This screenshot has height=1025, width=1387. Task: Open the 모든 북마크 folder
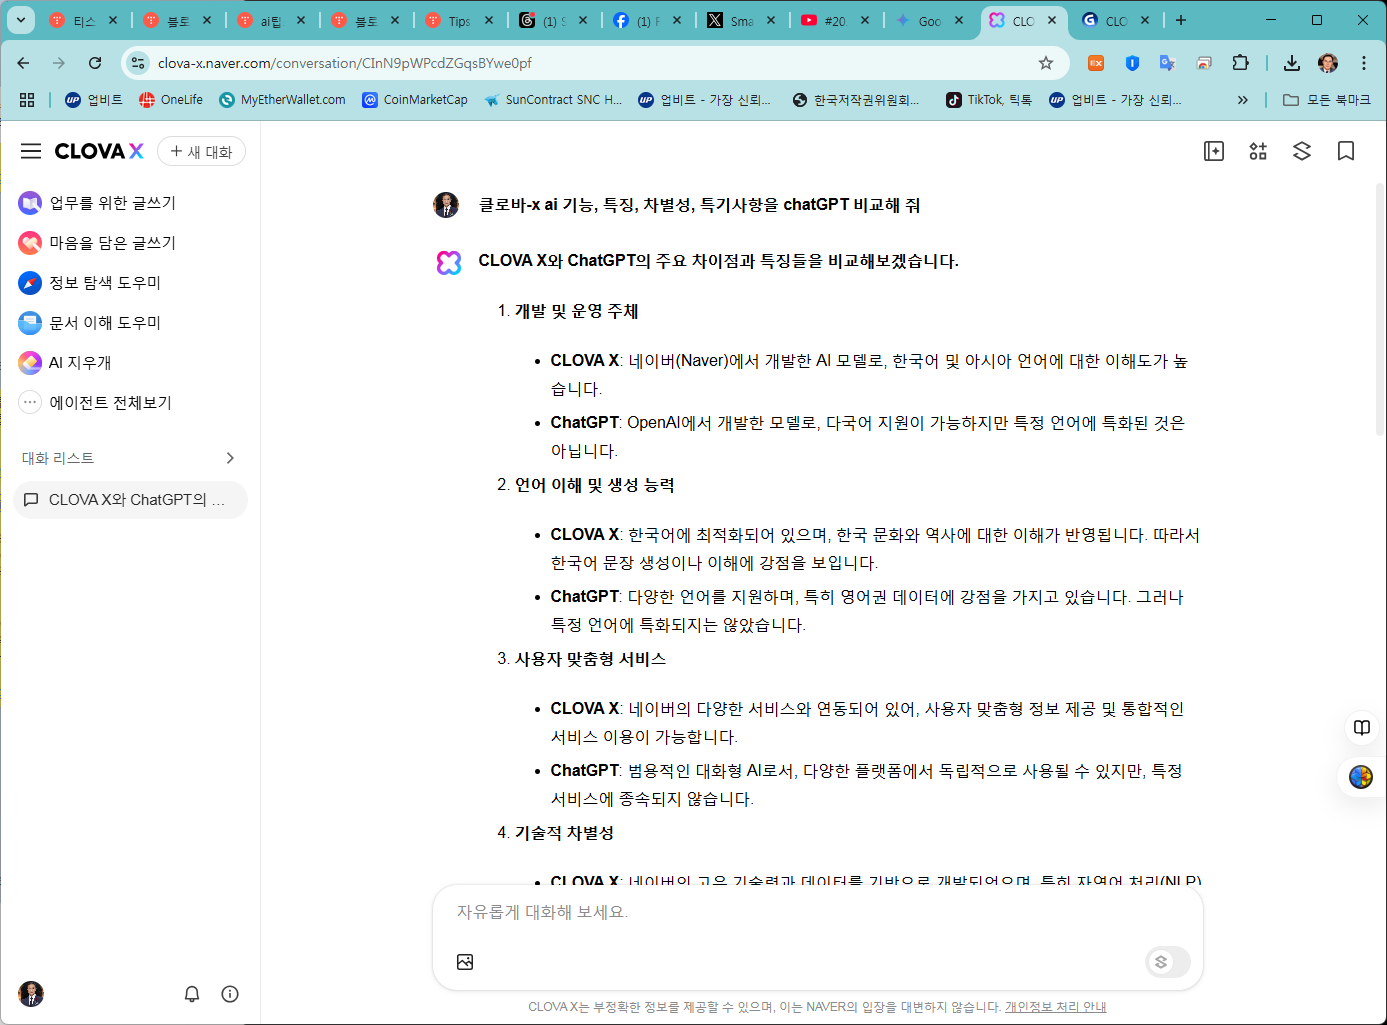(x=1327, y=100)
